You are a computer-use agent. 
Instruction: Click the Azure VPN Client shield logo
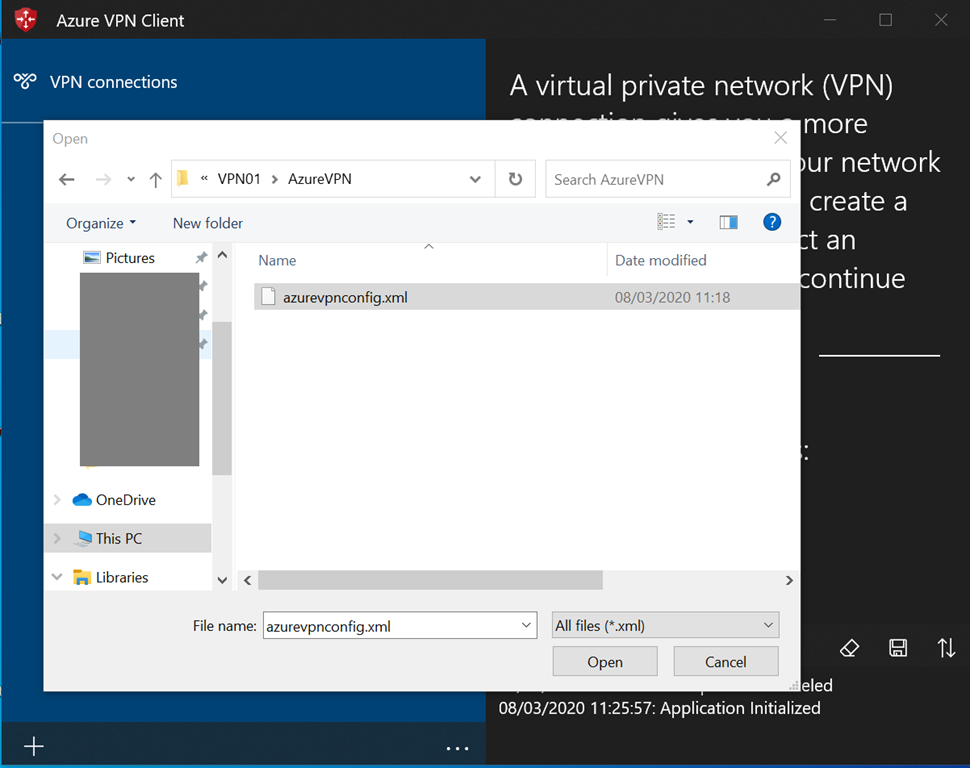26,20
